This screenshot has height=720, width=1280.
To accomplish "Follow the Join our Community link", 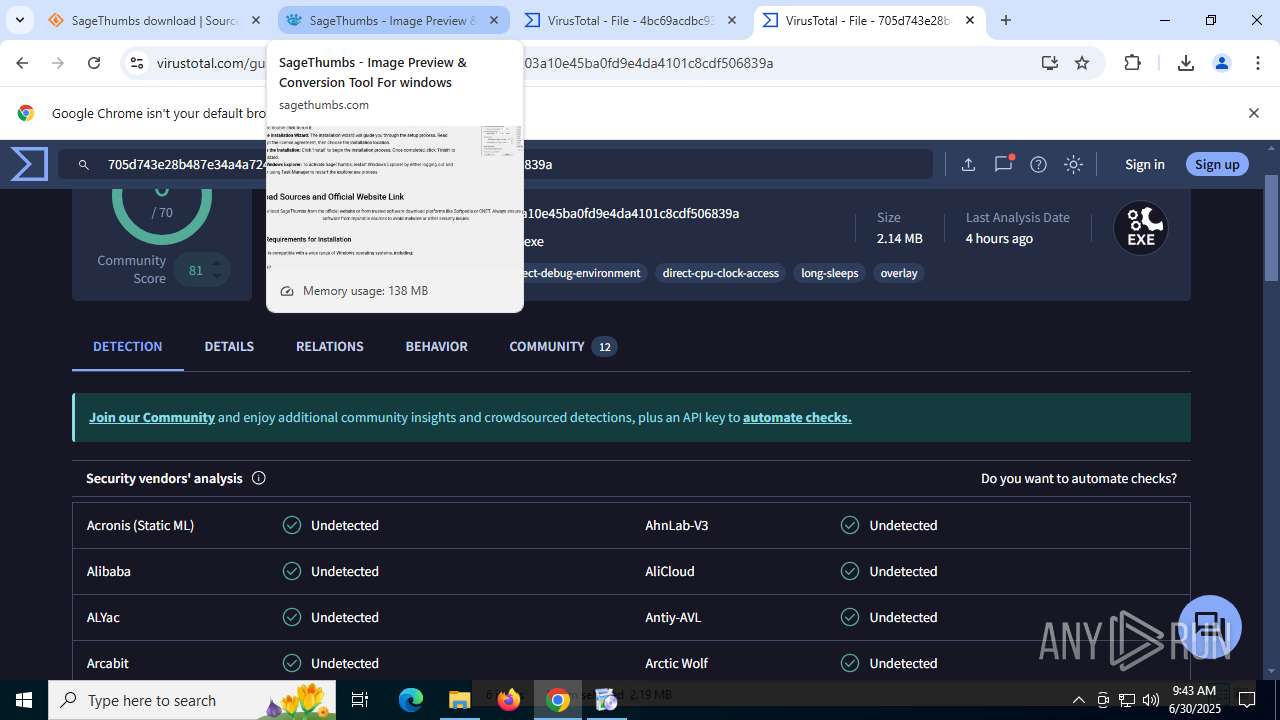I will [x=152, y=417].
